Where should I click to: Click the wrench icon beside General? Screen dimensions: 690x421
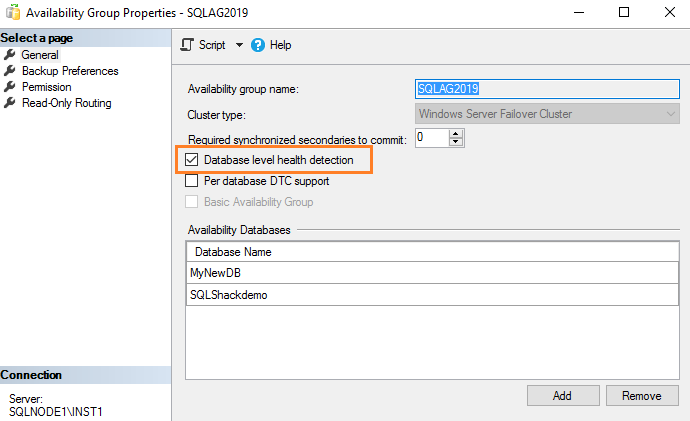(x=10, y=55)
